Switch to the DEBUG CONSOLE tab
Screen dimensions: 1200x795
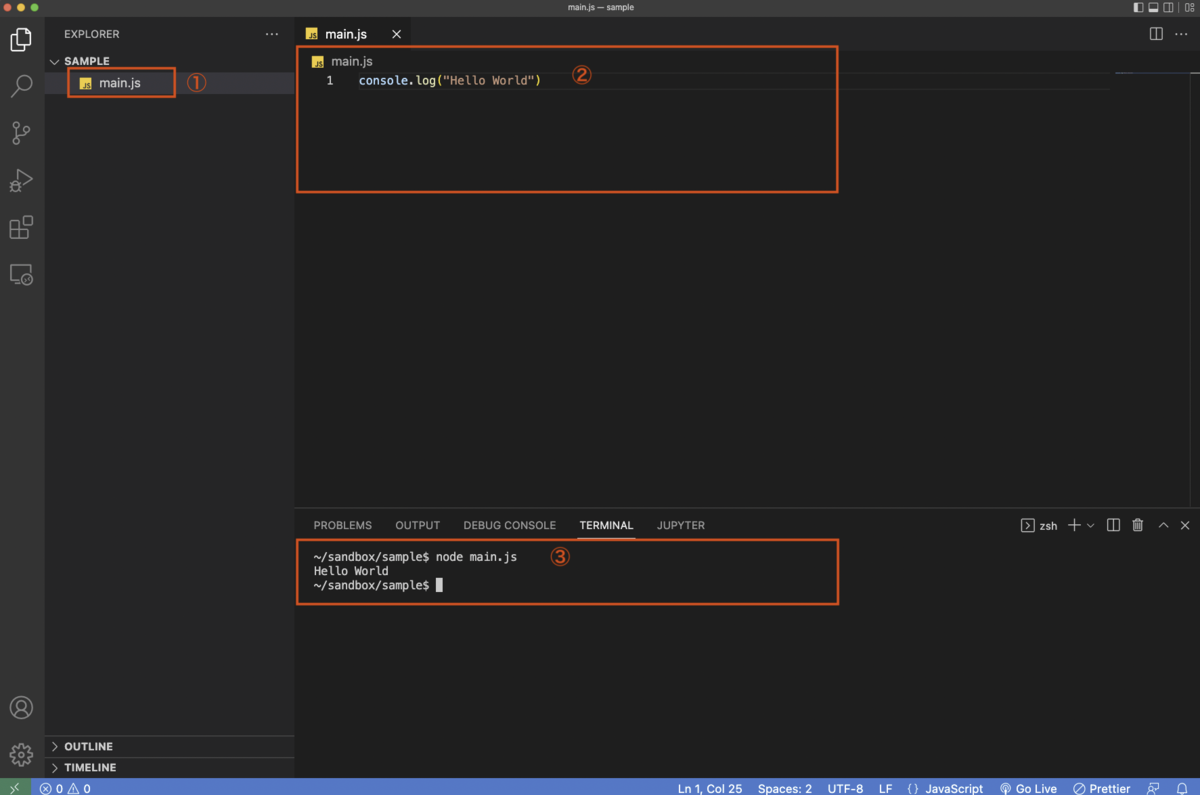[x=509, y=525]
